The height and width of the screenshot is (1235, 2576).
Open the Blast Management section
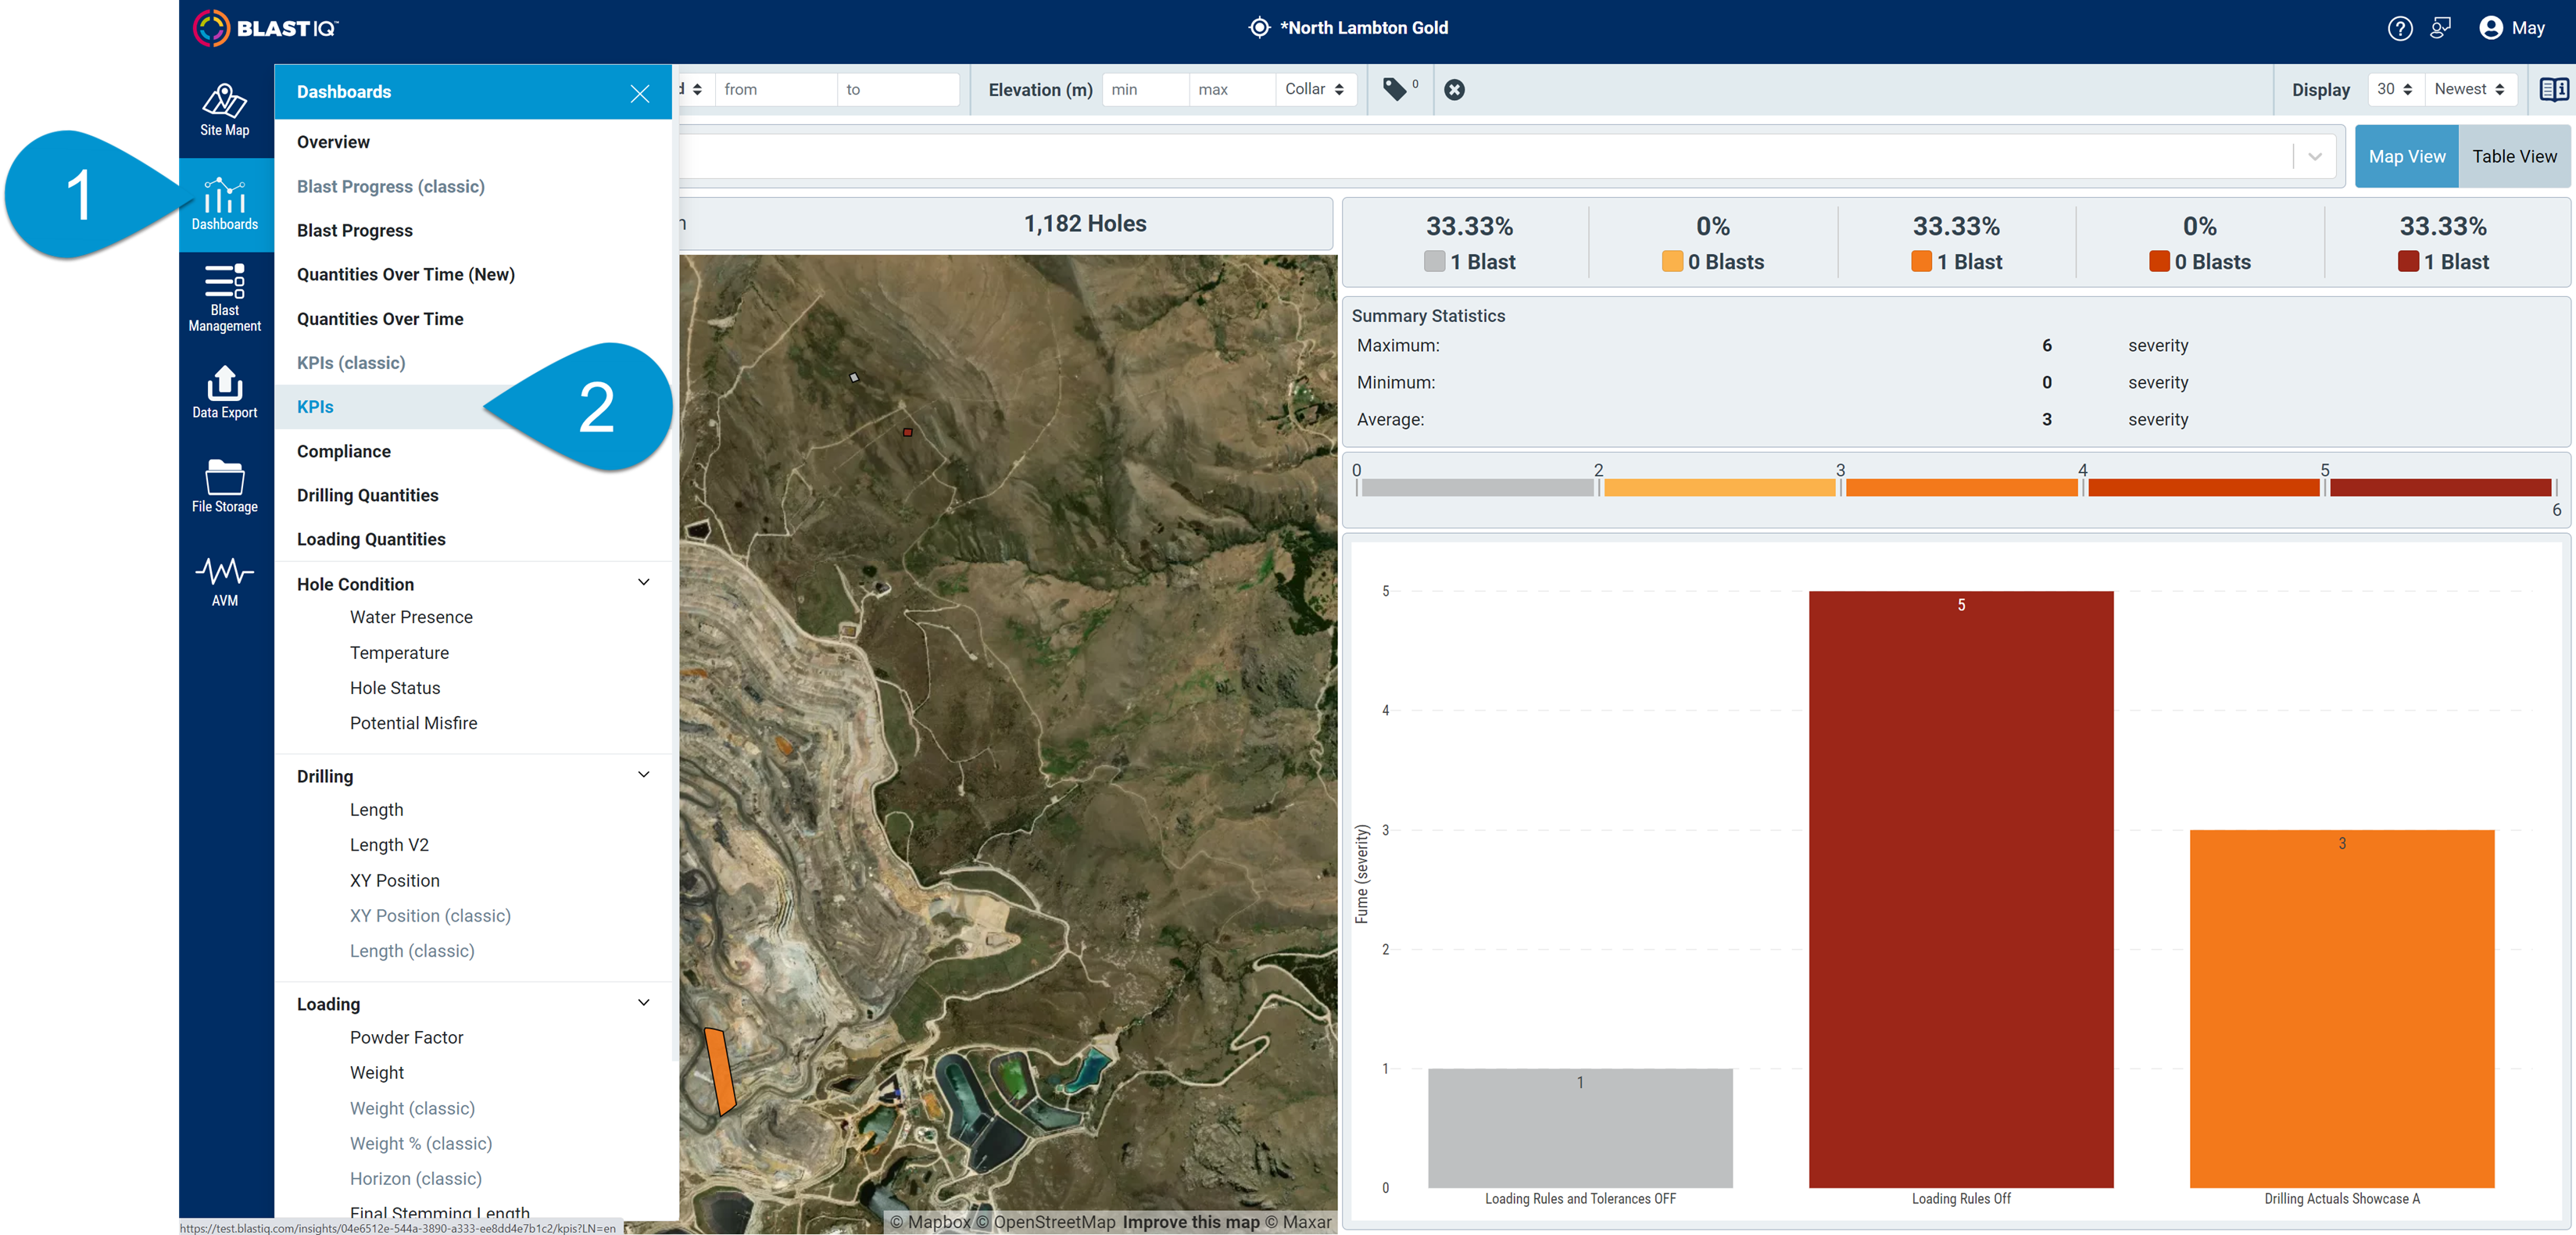[x=225, y=298]
